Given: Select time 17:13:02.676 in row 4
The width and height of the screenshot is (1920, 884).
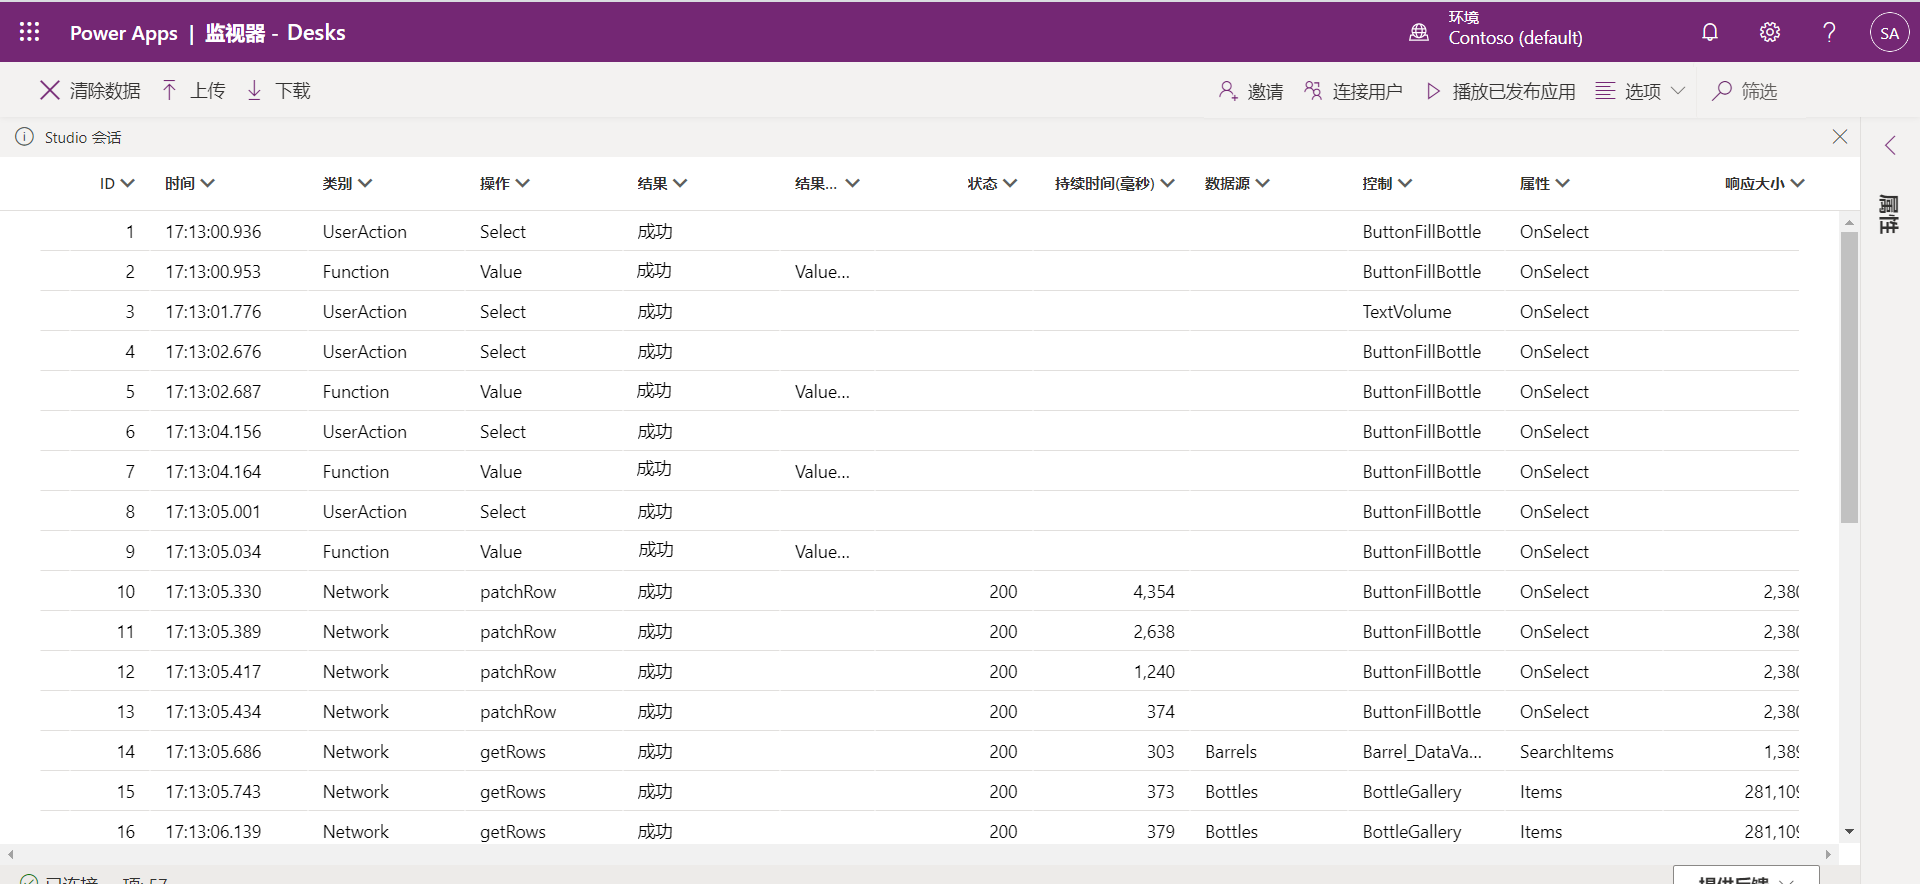Looking at the screenshot, I should pos(213,352).
